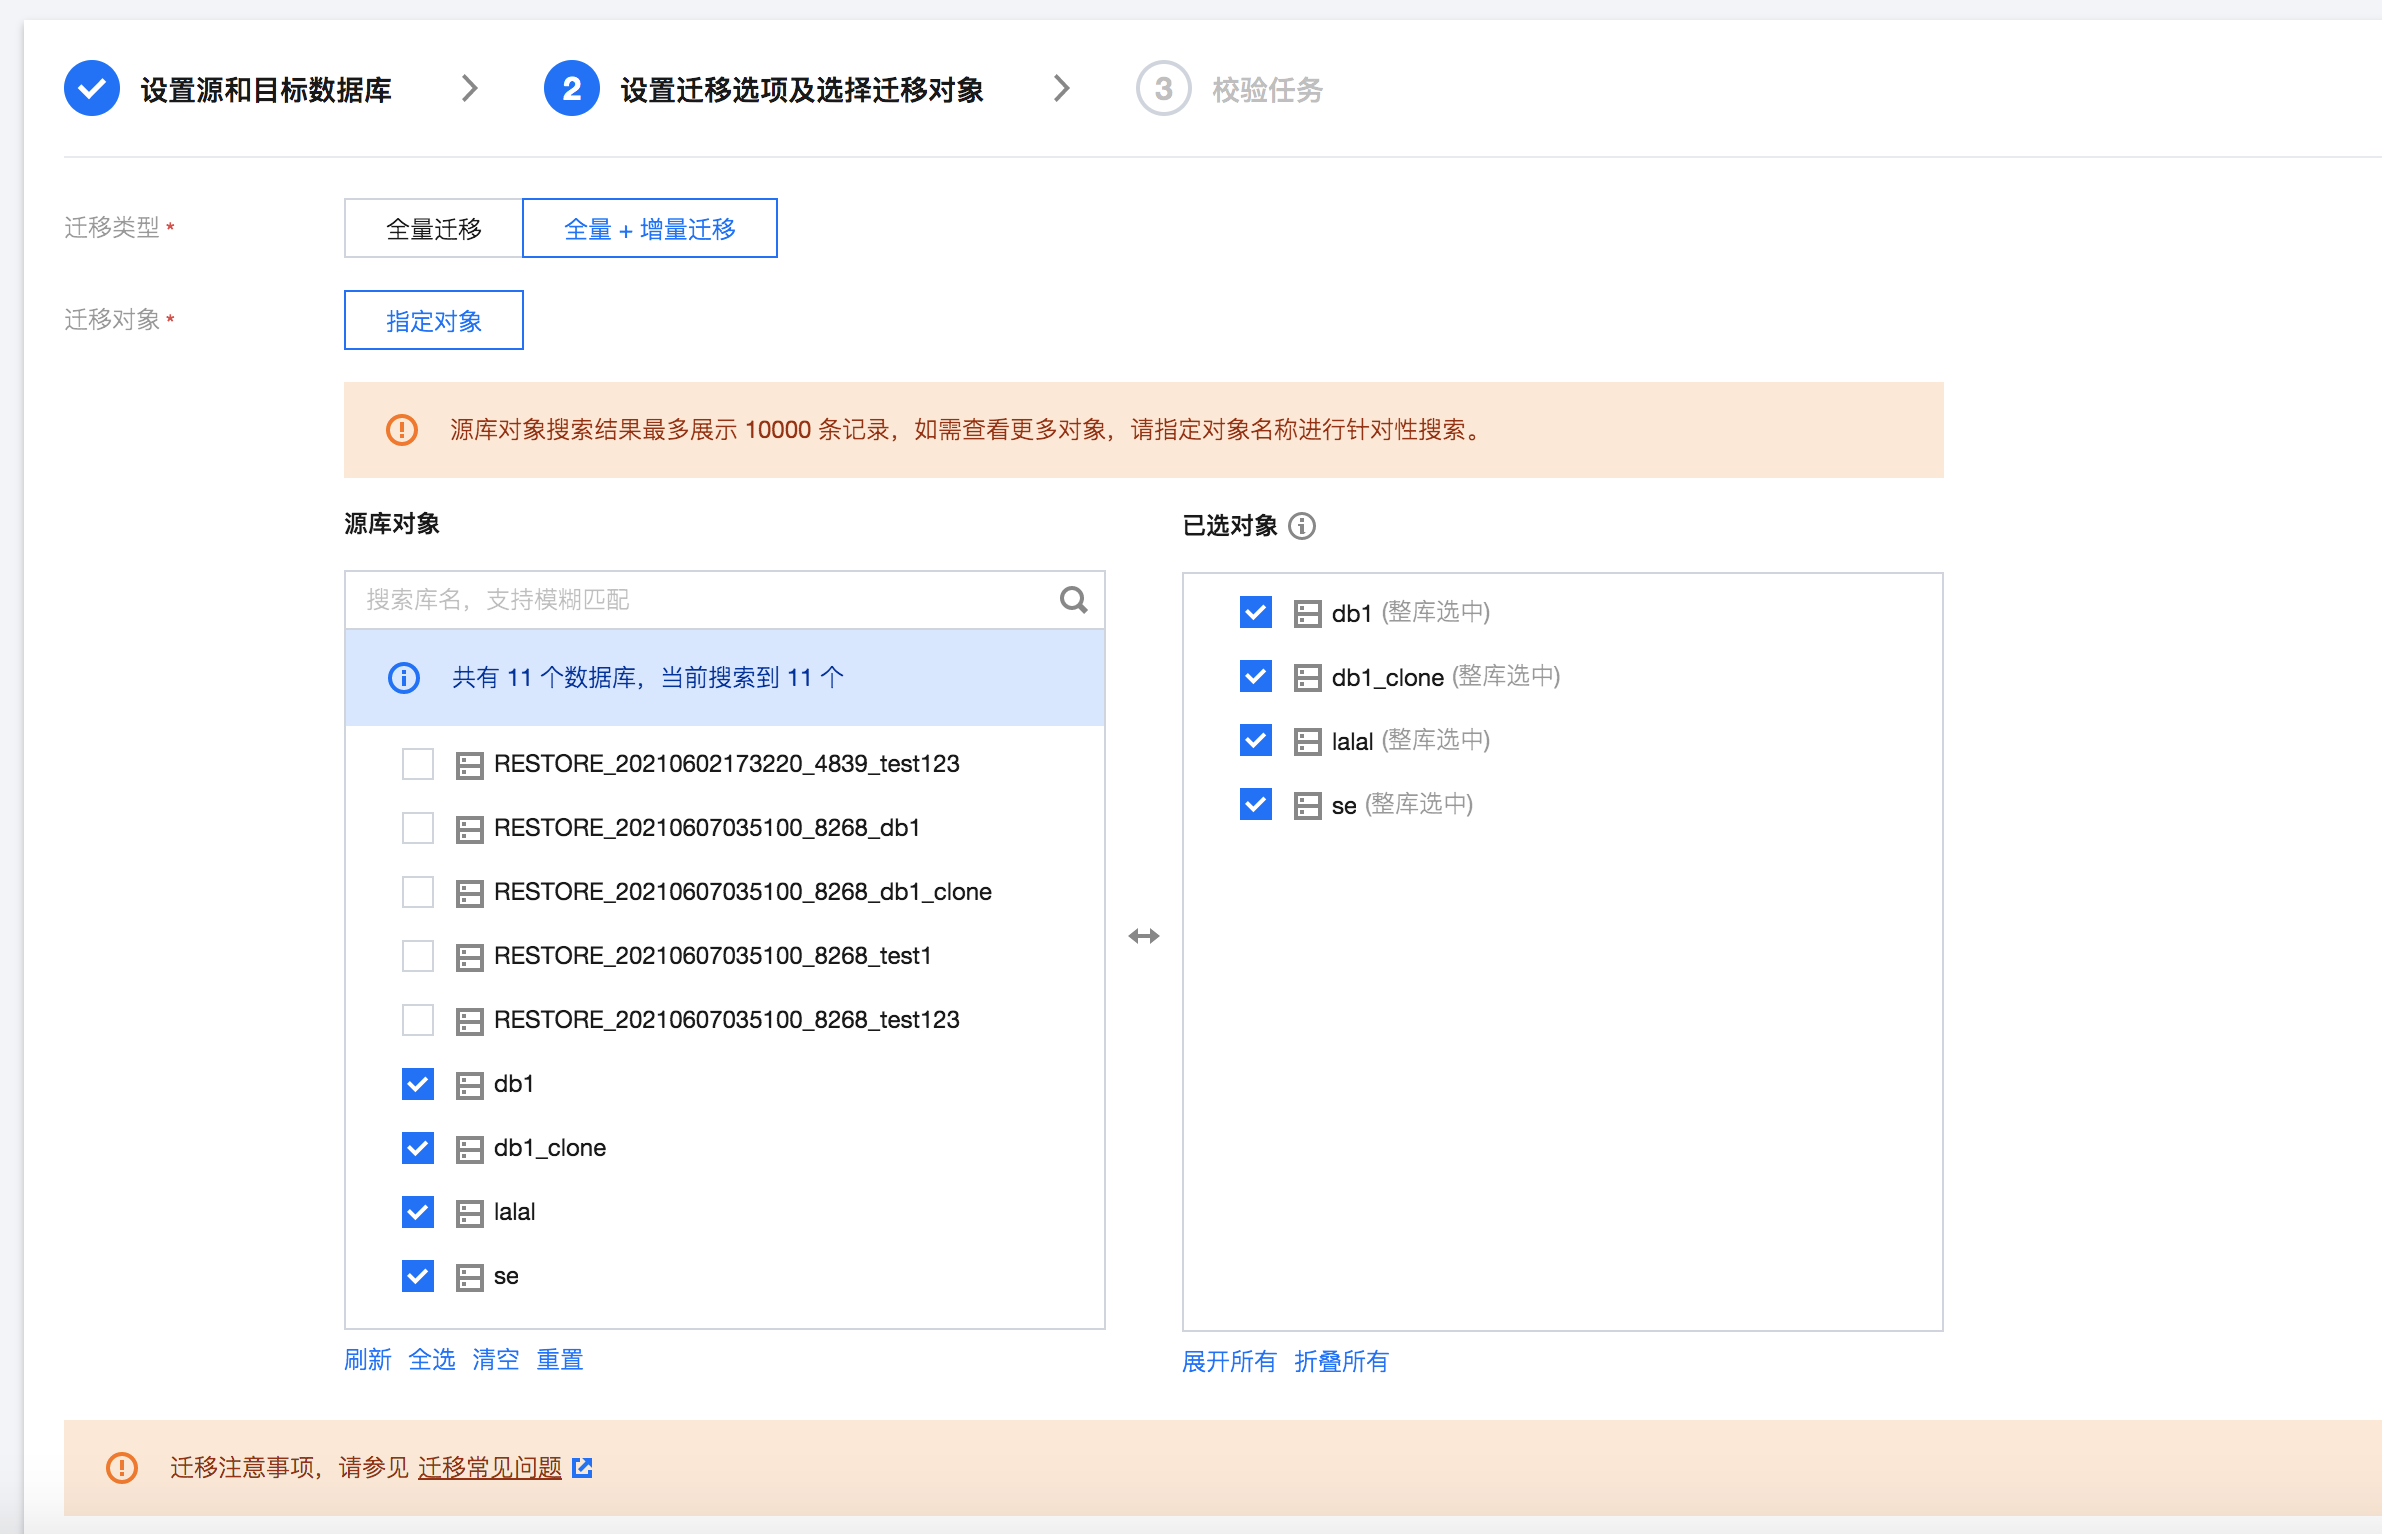2382x1534 pixels.
Task: Select the 全量迁移 migration type
Action: (433, 229)
